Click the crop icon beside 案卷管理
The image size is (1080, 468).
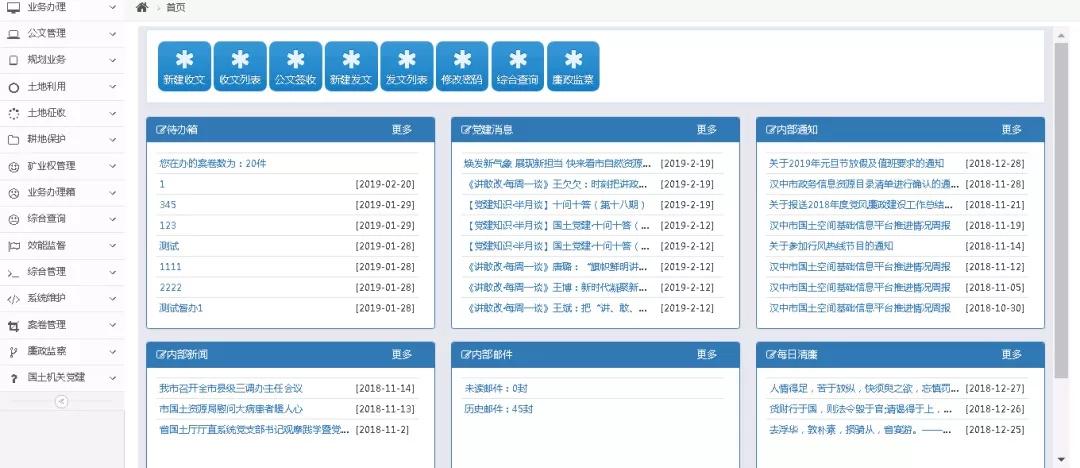[x=13, y=325]
